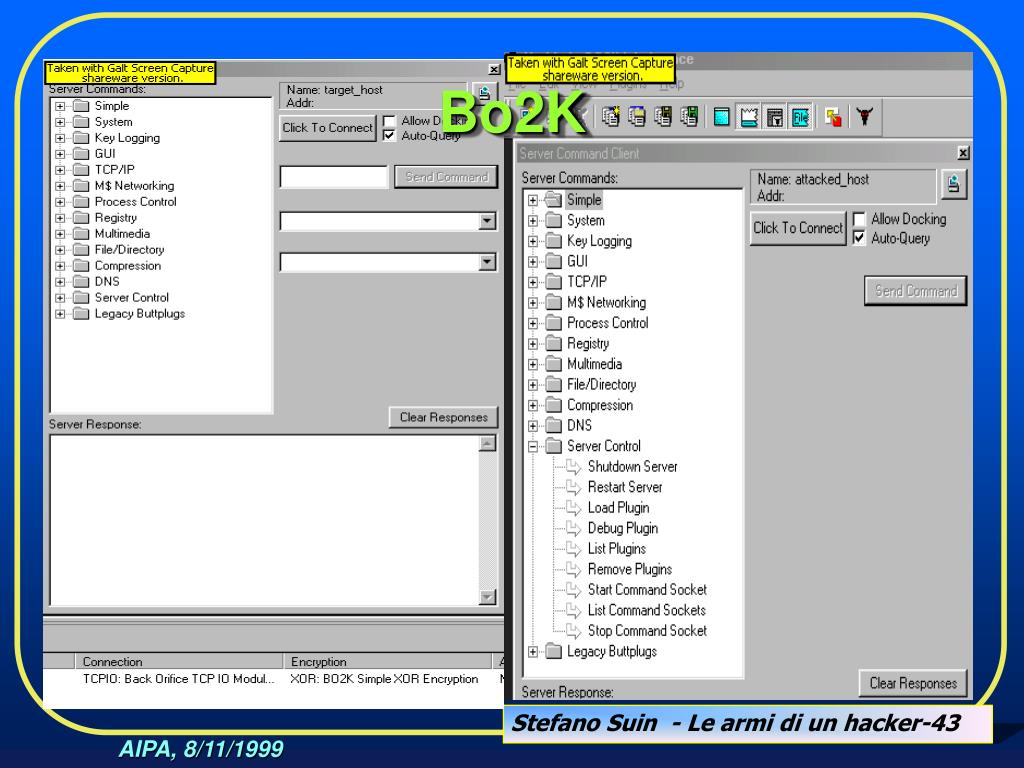This screenshot has width=1024, height=768.
Task: Open the second dropdown in target_host window
Action: click(487, 263)
